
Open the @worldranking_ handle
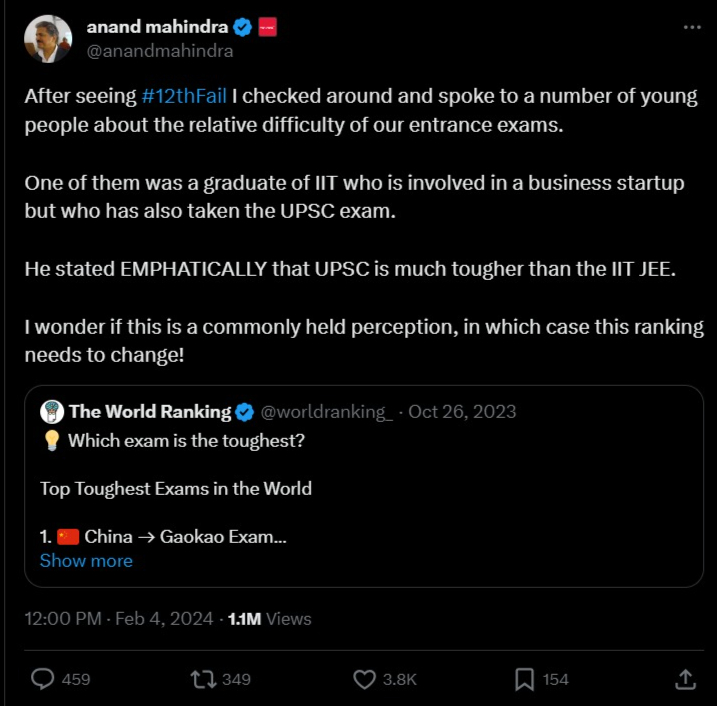tap(326, 411)
